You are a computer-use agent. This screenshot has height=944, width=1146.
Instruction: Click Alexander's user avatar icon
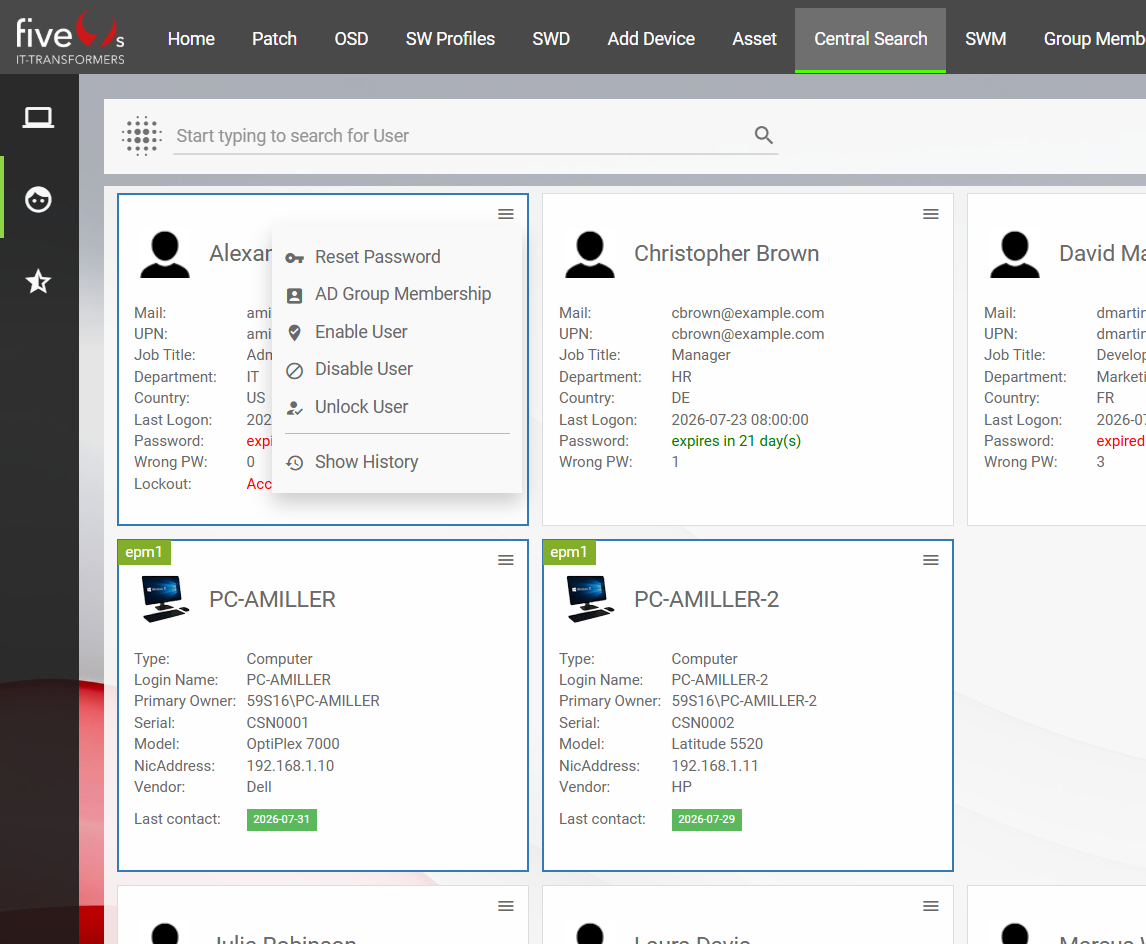165,254
